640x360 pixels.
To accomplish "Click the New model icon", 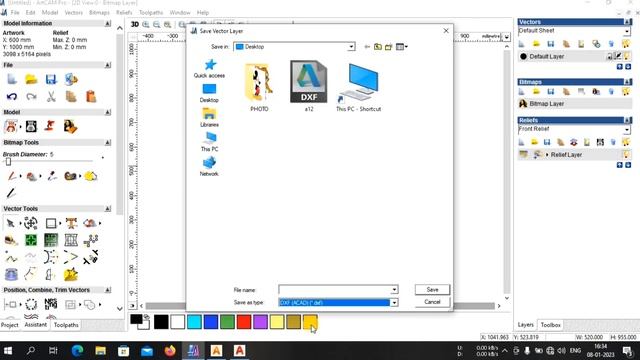I will click(x=11, y=79).
